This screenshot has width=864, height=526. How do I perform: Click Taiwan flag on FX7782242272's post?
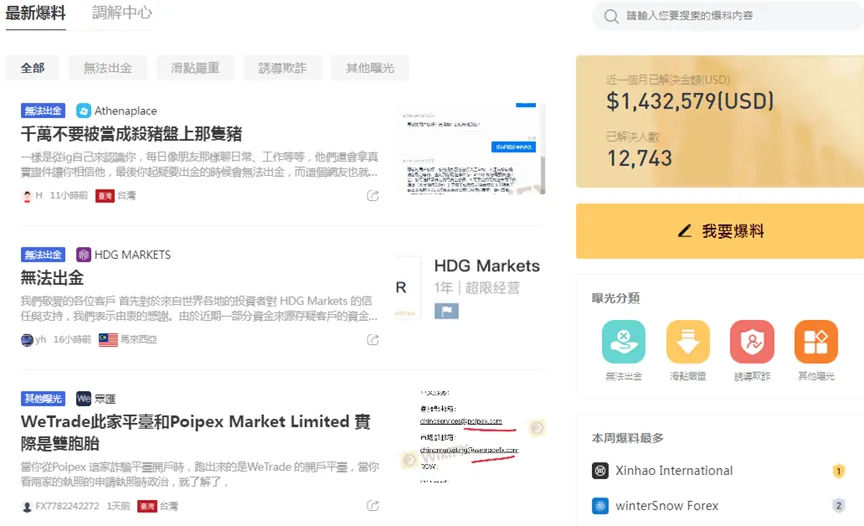[x=147, y=506]
